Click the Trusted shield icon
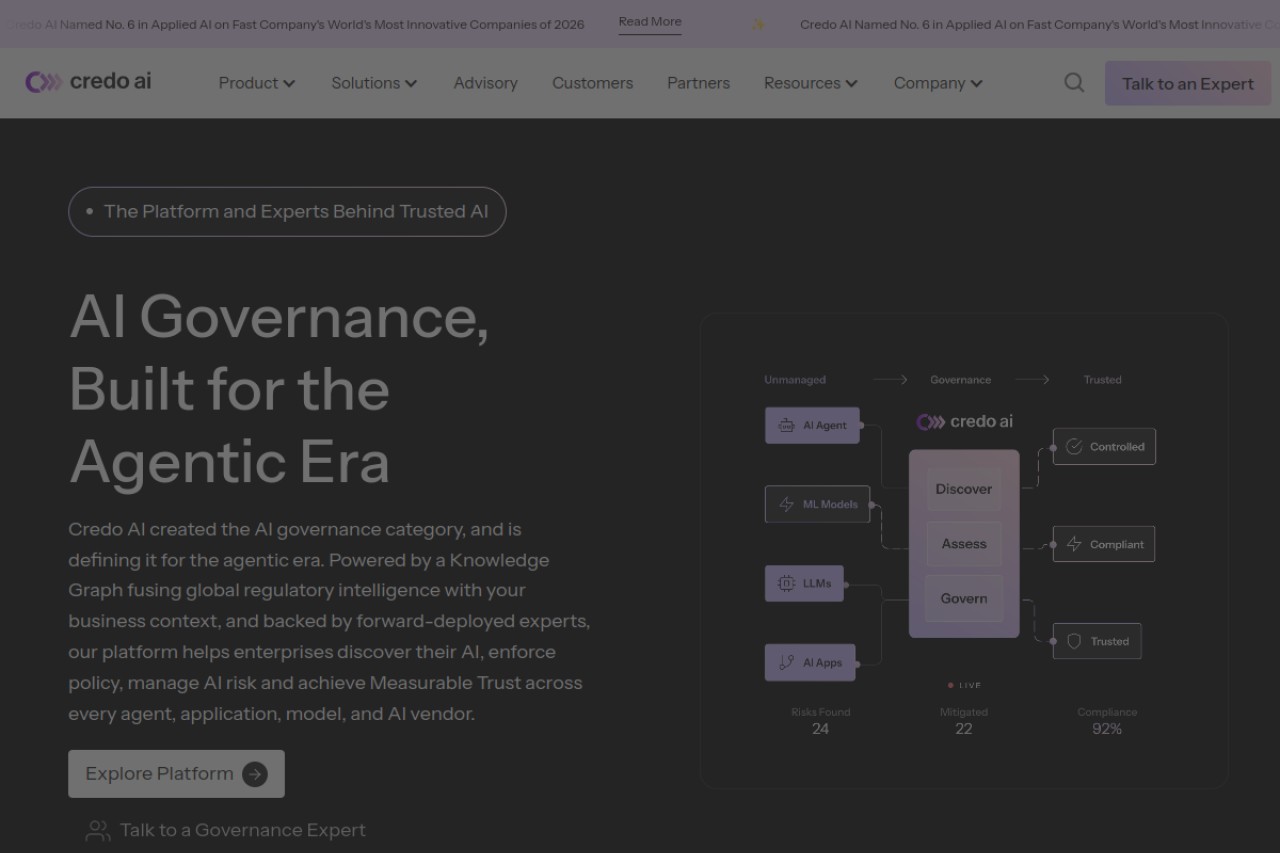Image resolution: width=1280 pixels, height=853 pixels. [1074, 642]
